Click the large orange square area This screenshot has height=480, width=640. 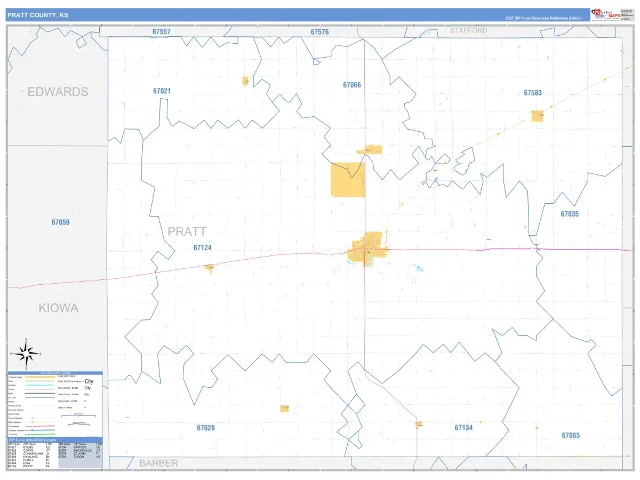[x=348, y=180]
